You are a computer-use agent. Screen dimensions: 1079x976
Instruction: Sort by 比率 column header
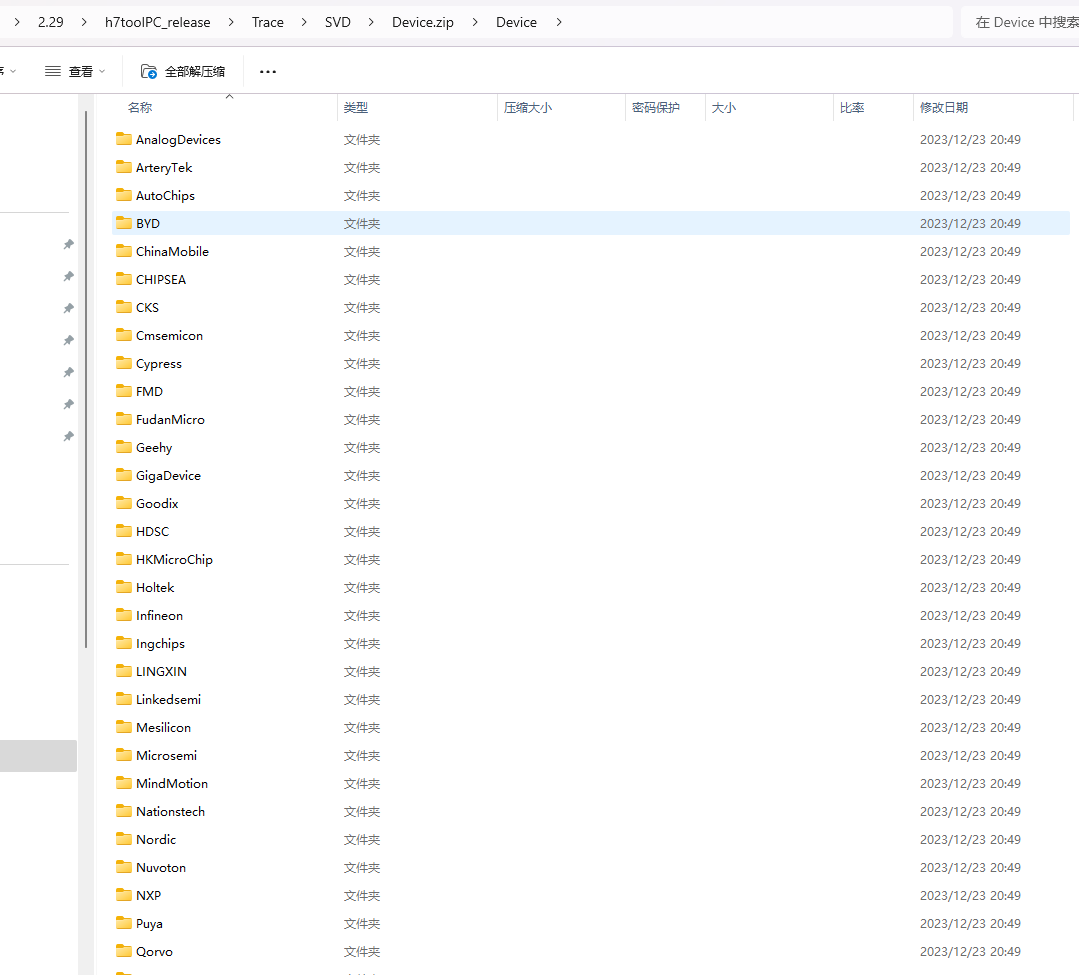coord(852,107)
